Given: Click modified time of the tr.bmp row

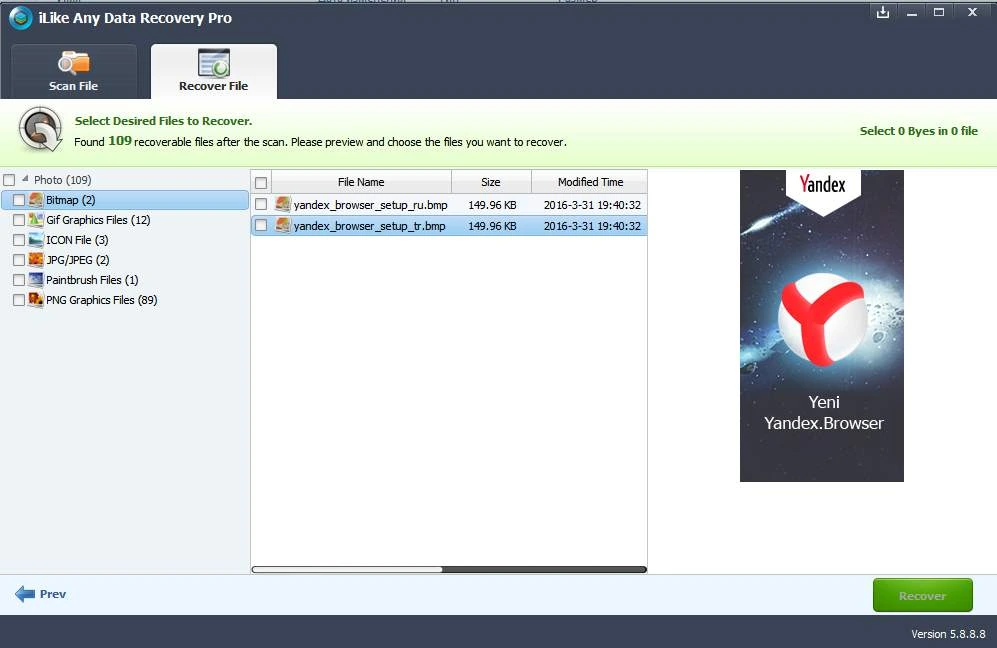Looking at the screenshot, I should point(592,226).
